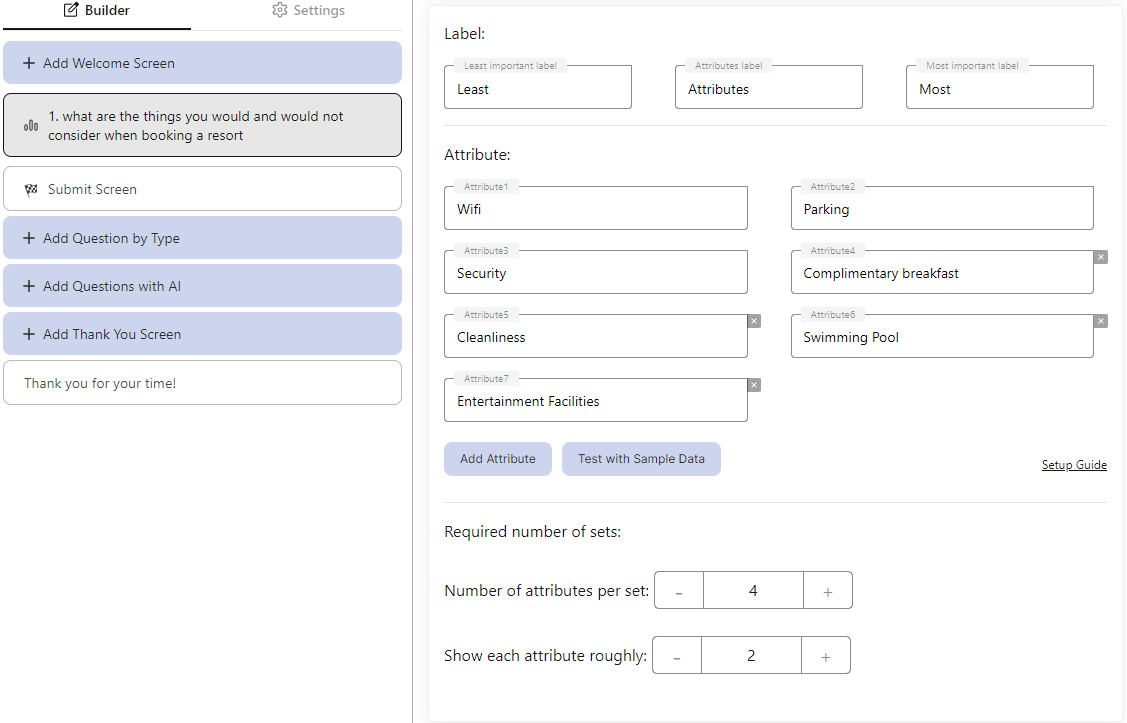Decrease number of attributes per set
This screenshot has width=1127, height=723.
pyautogui.click(x=679, y=591)
